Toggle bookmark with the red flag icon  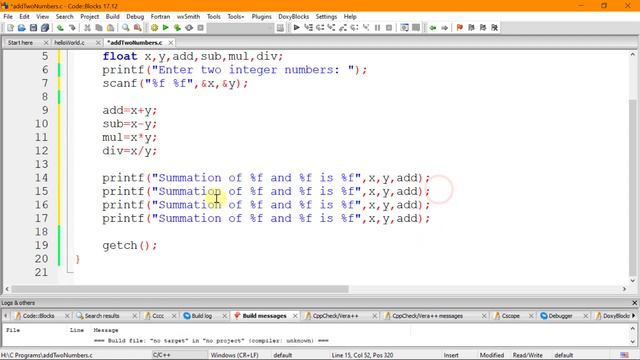[460, 28]
